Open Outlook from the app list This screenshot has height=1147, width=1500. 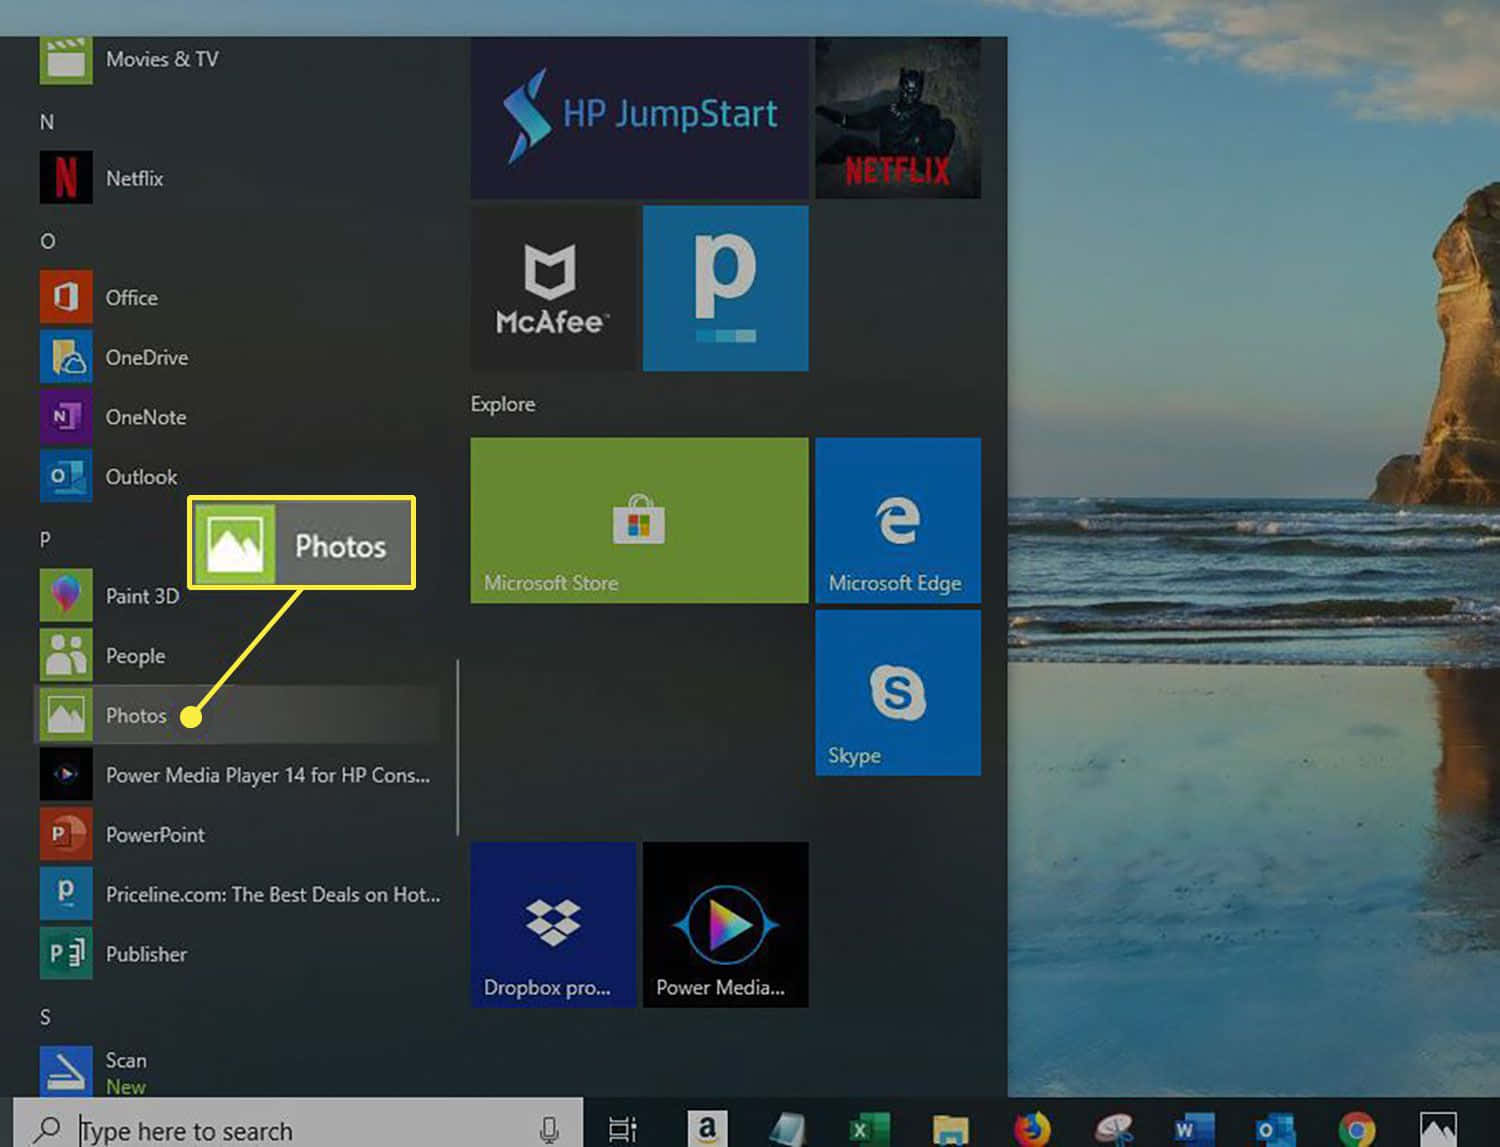coord(238,477)
